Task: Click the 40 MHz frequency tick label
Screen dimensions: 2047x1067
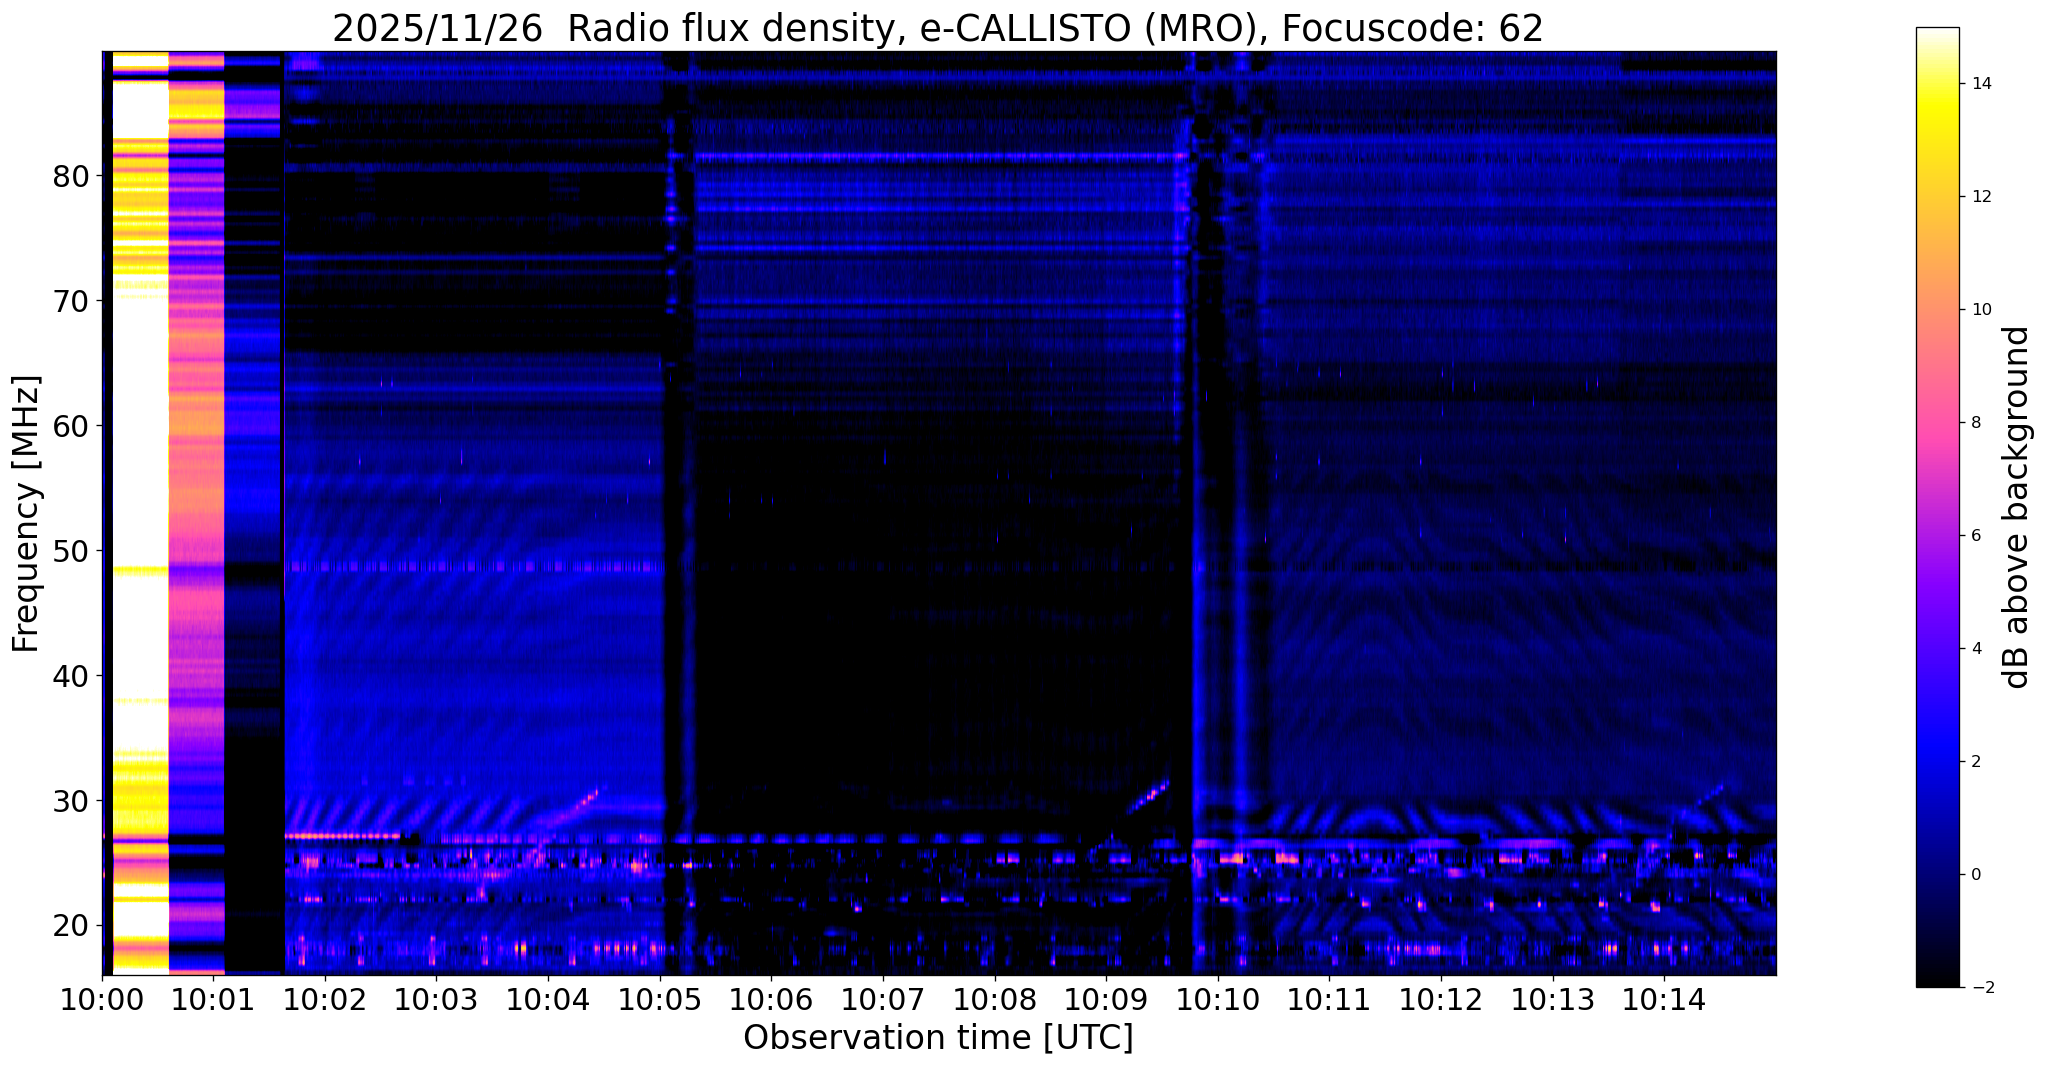Action: pos(71,676)
